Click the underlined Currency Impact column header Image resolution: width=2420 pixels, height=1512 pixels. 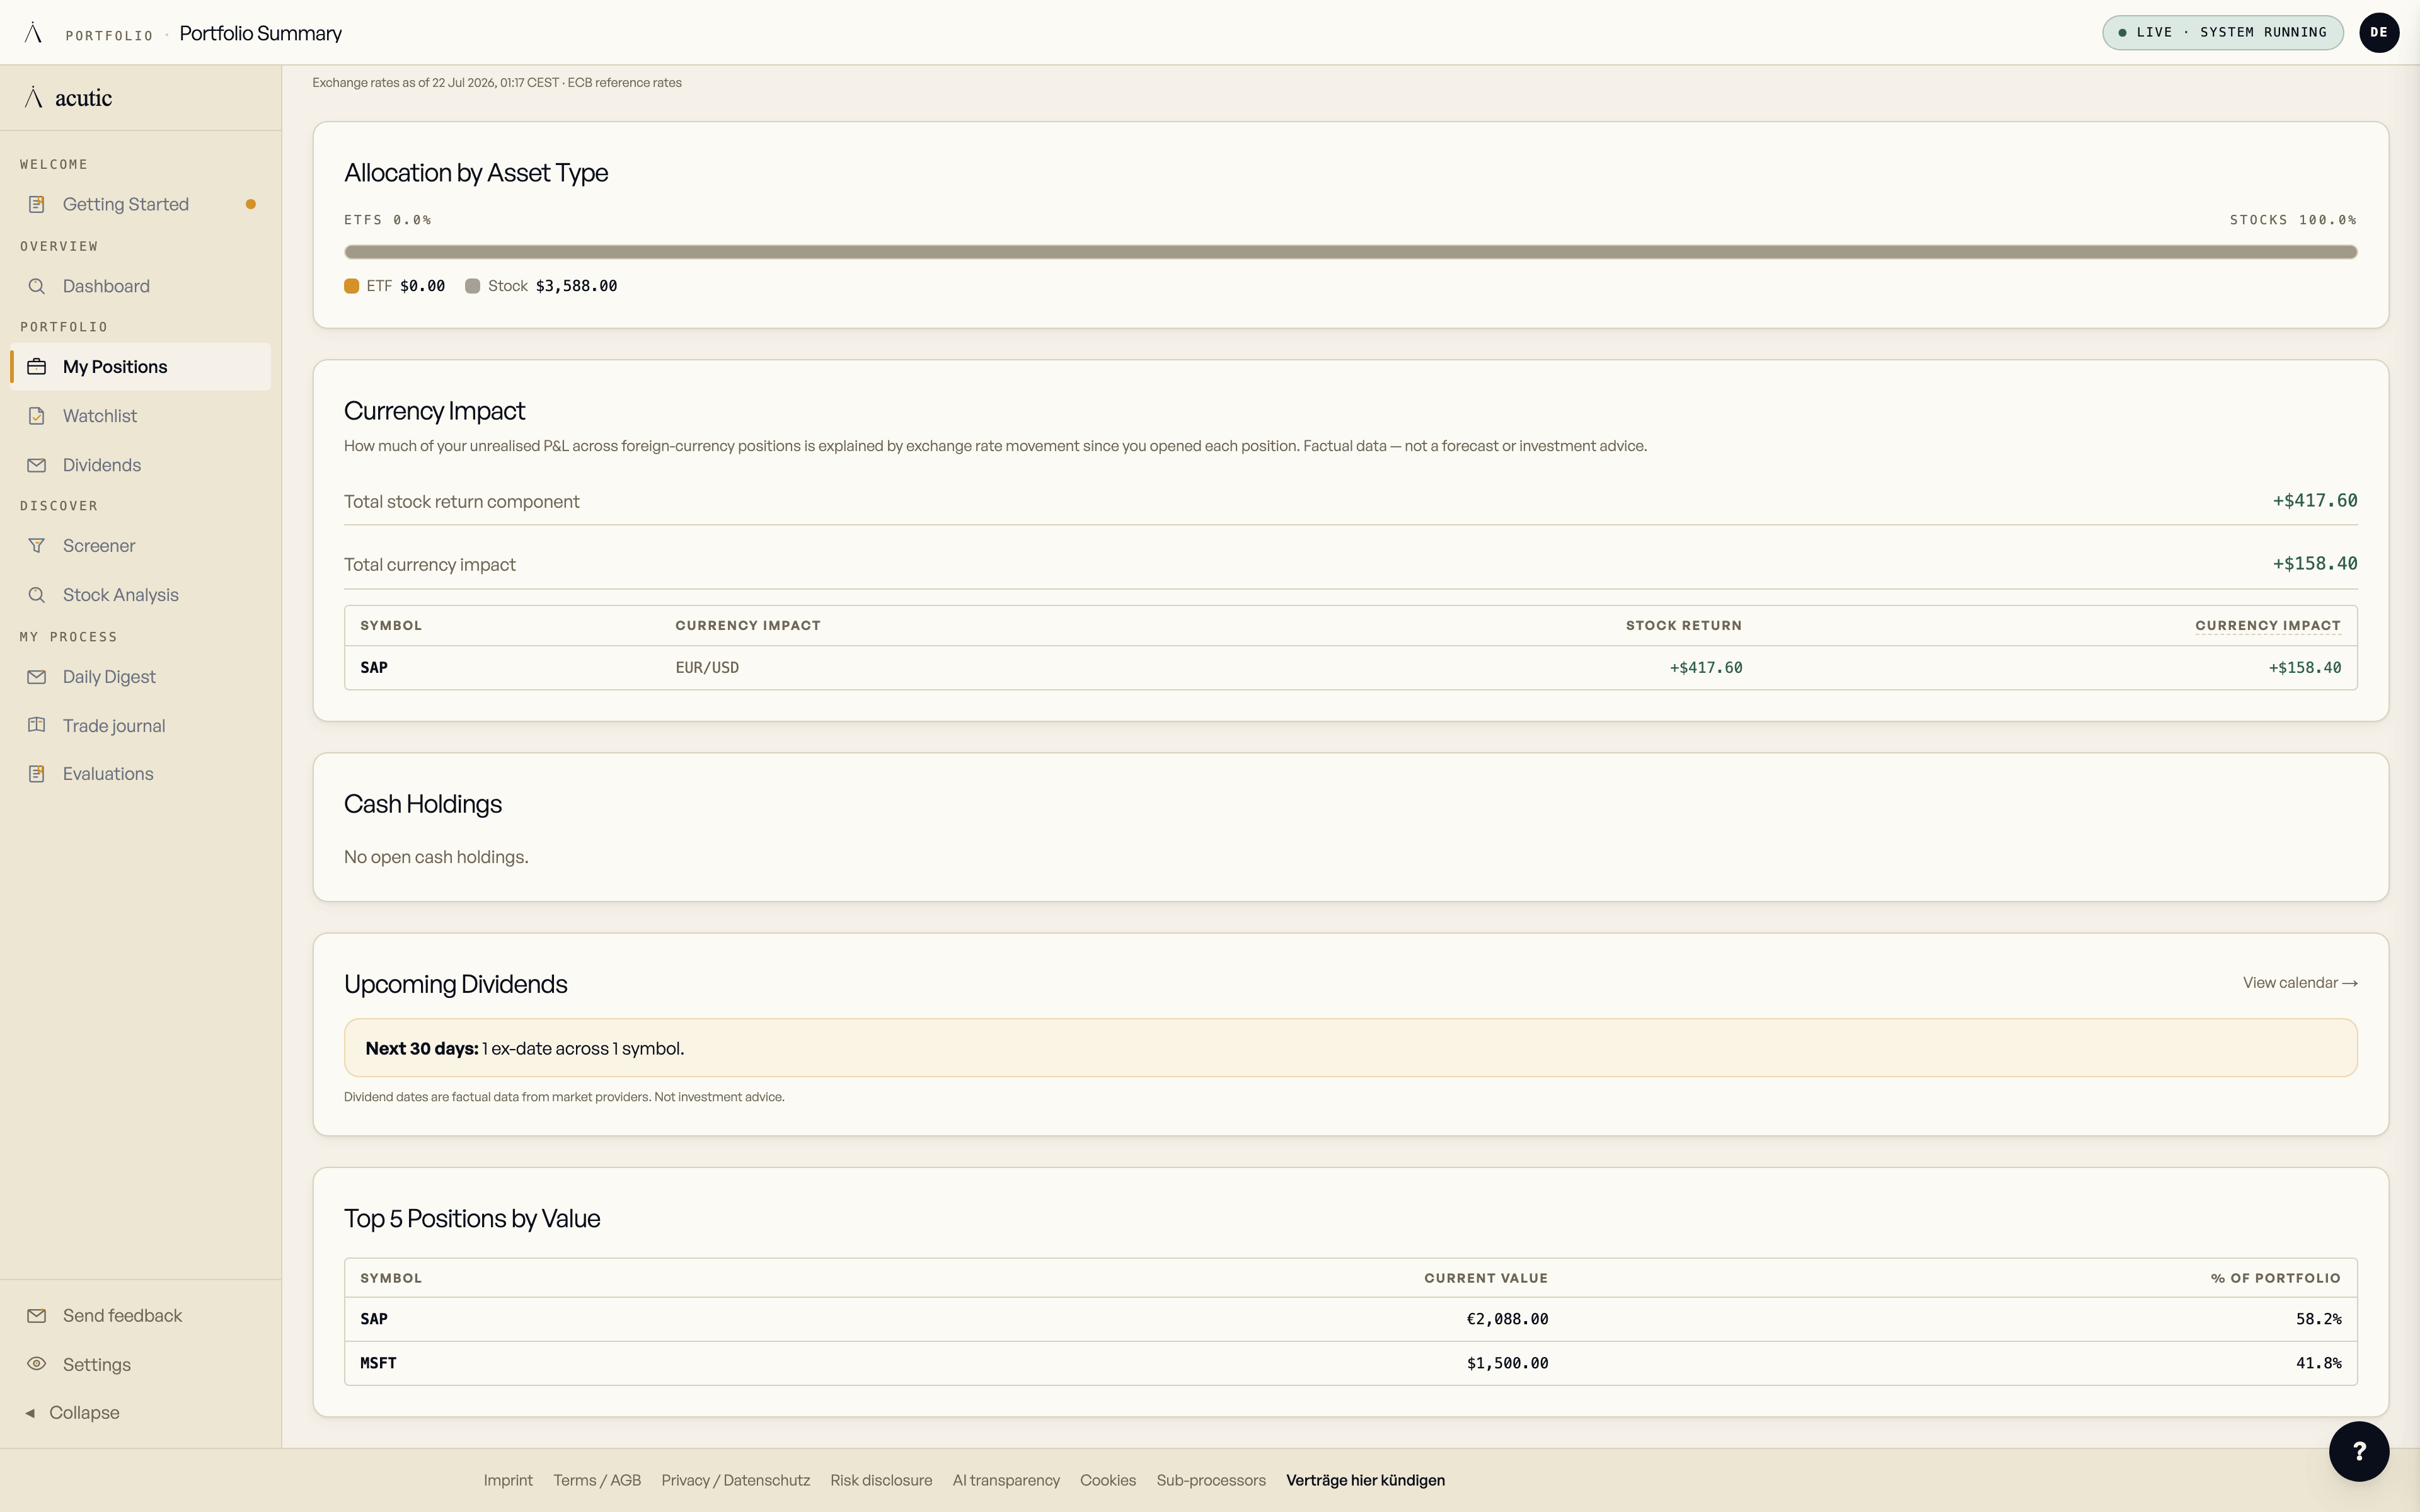(x=2267, y=626)
